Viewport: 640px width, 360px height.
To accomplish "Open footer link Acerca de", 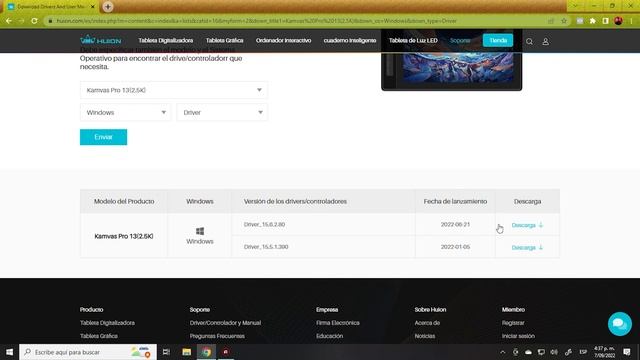I will coord(427,323).
